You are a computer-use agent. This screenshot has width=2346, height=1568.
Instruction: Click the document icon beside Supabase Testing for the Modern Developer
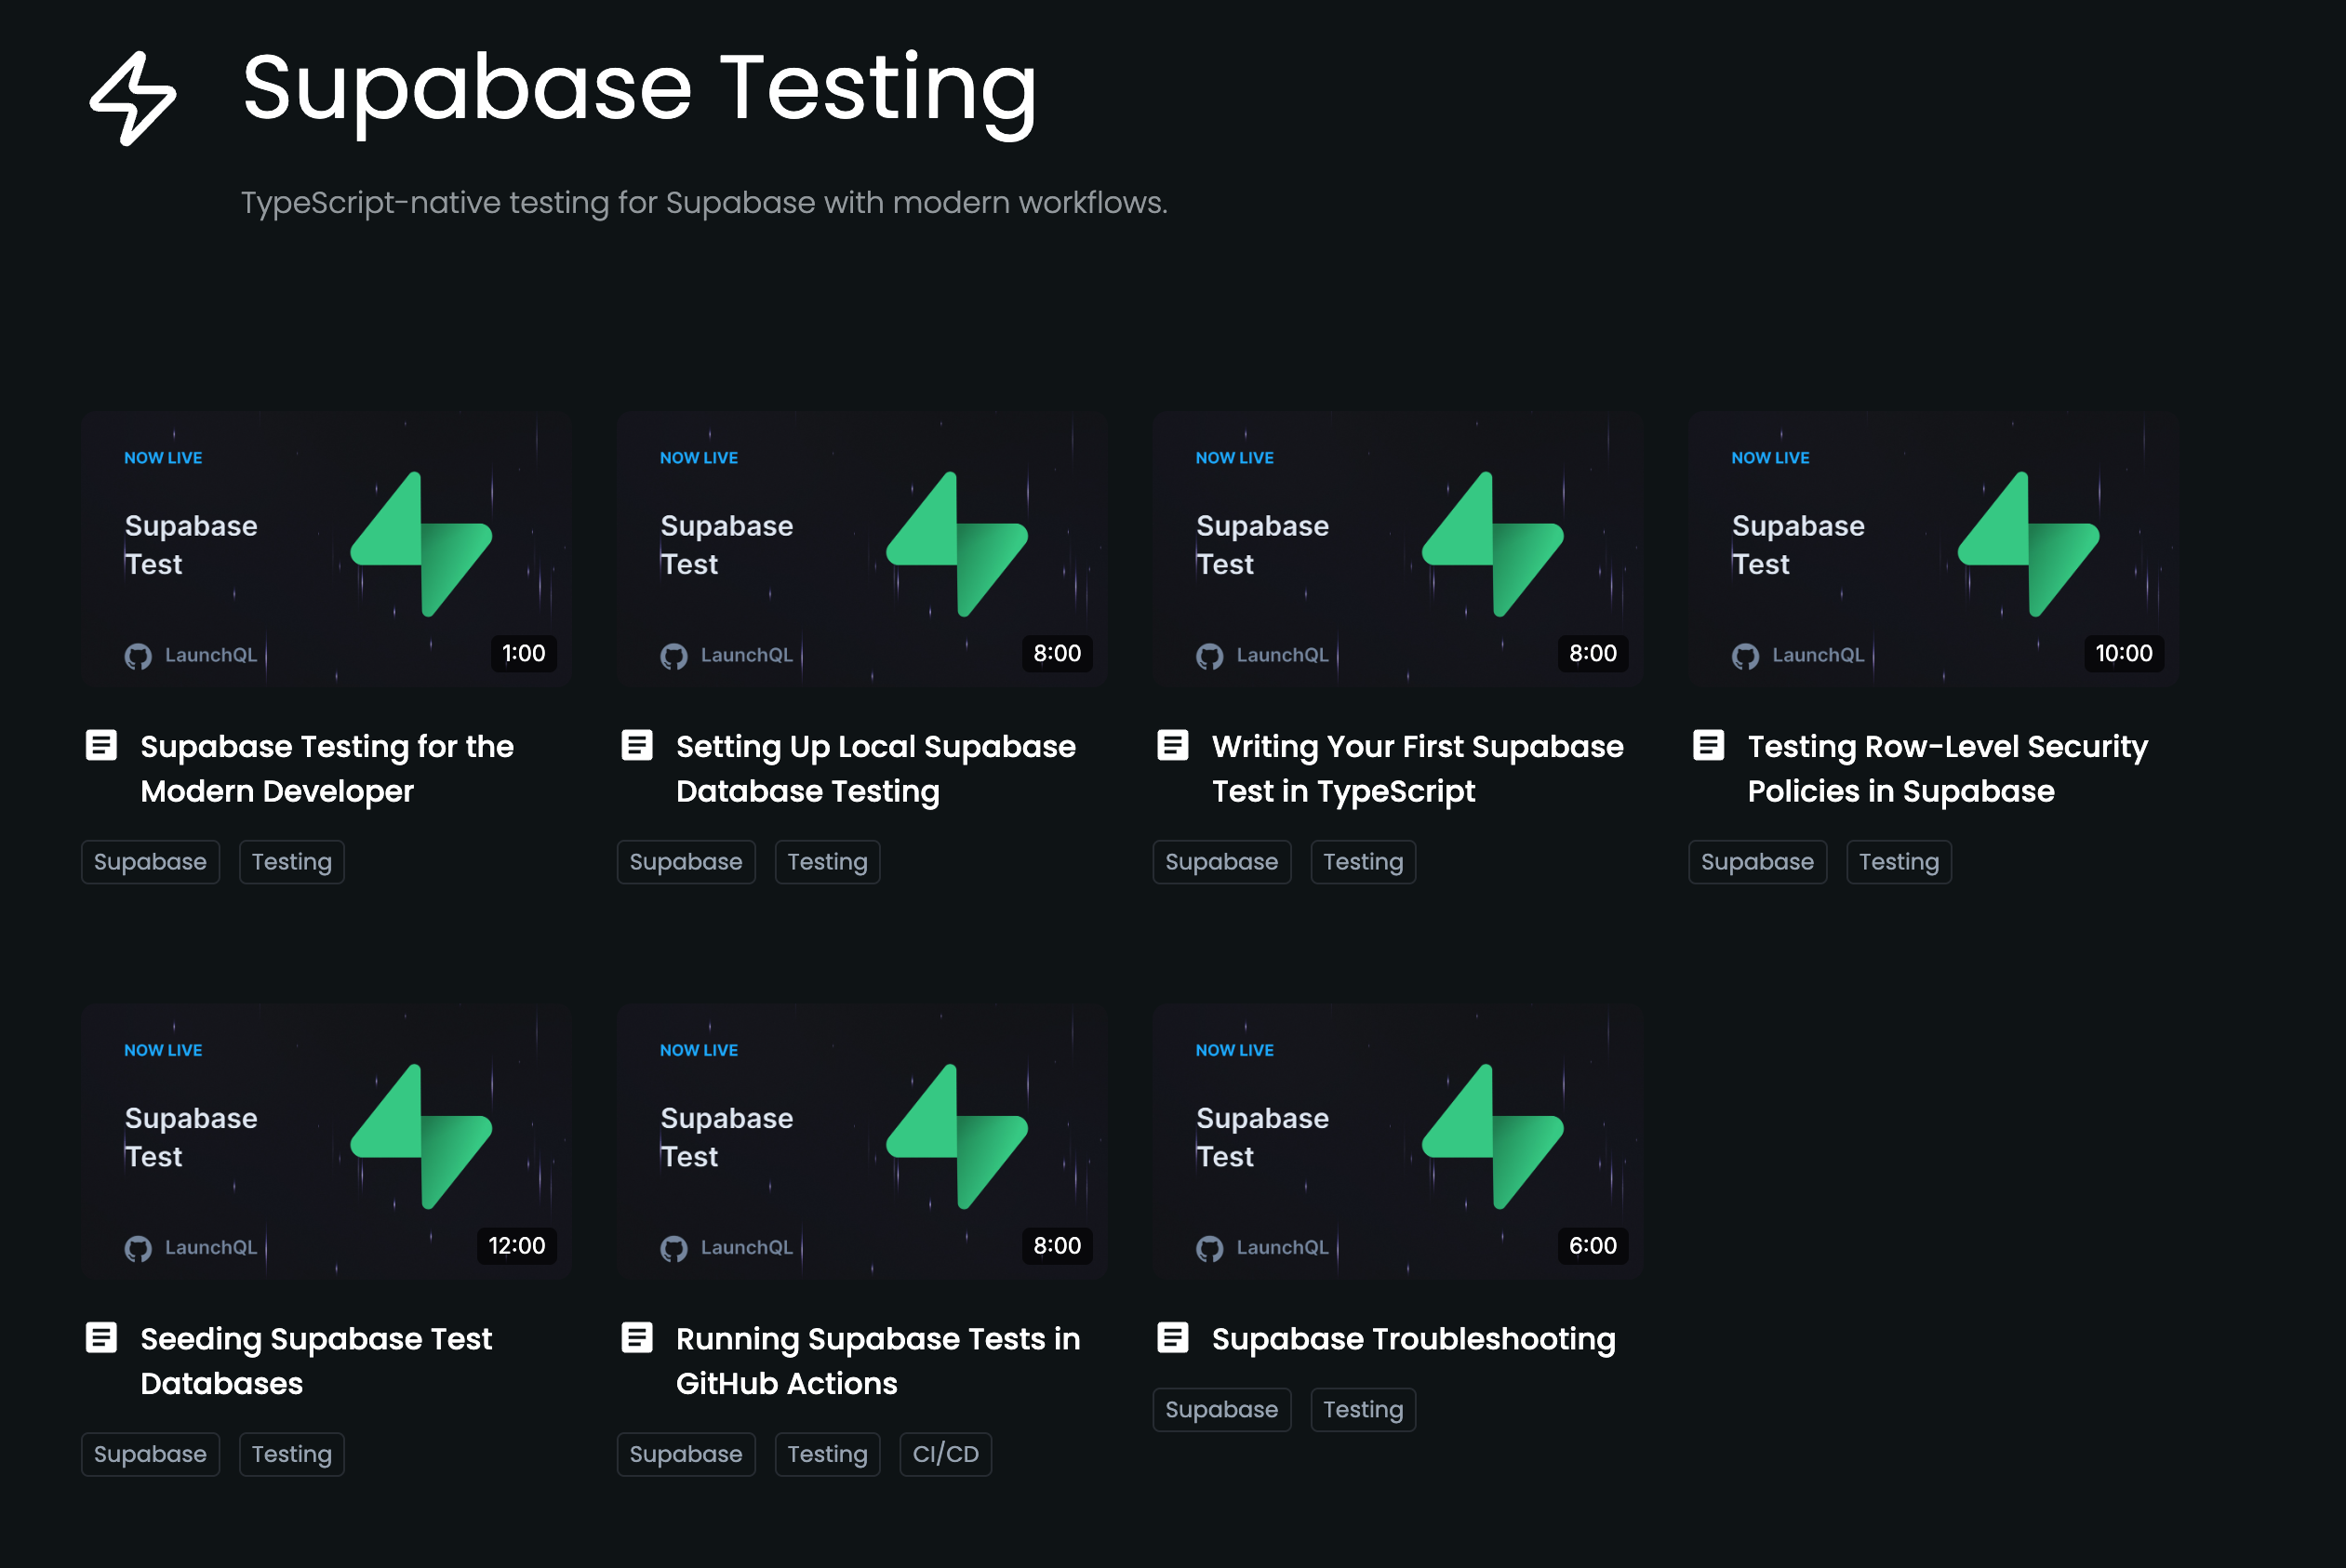pos(103,745)
